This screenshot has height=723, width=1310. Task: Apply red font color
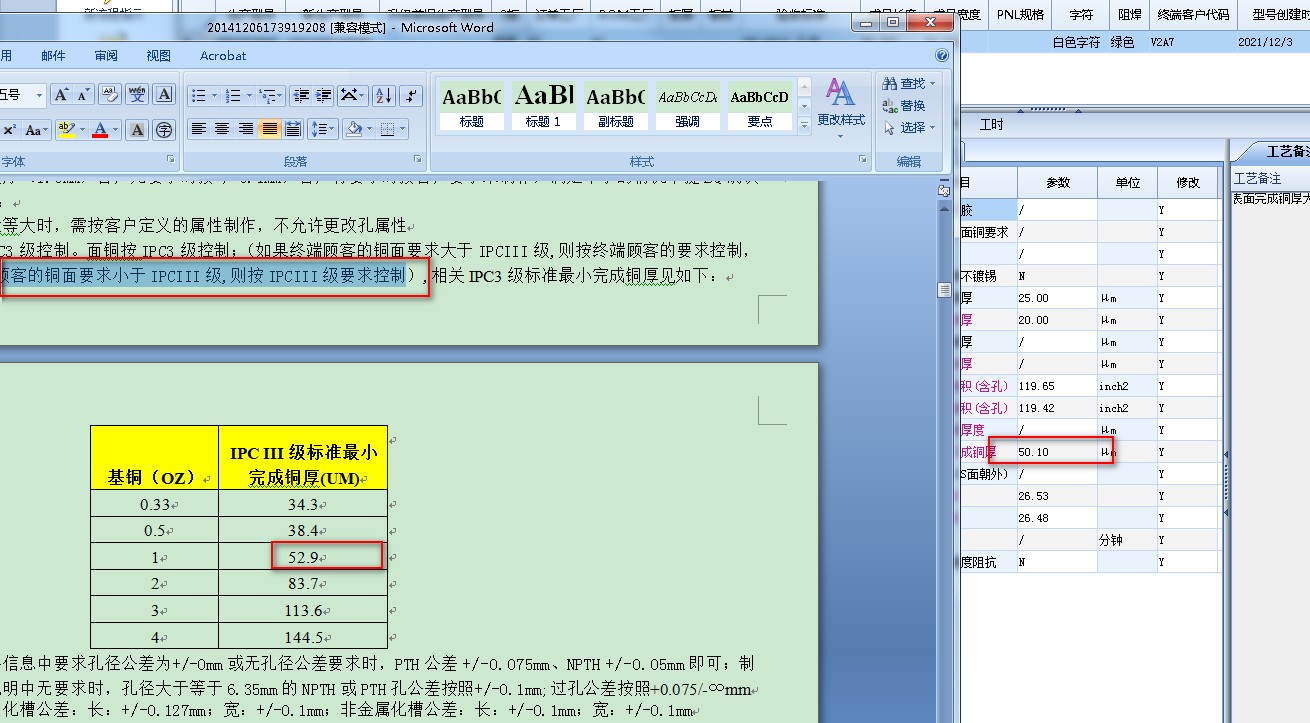pos(100,130)
